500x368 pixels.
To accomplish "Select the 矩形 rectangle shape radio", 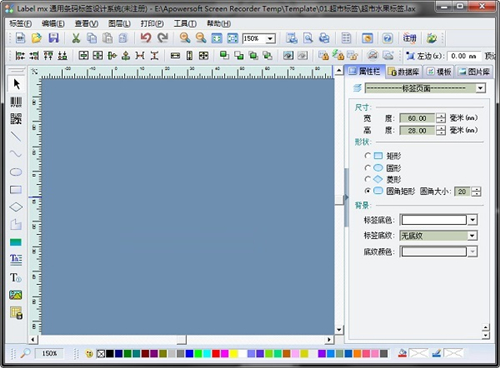I will pos(368,156).
